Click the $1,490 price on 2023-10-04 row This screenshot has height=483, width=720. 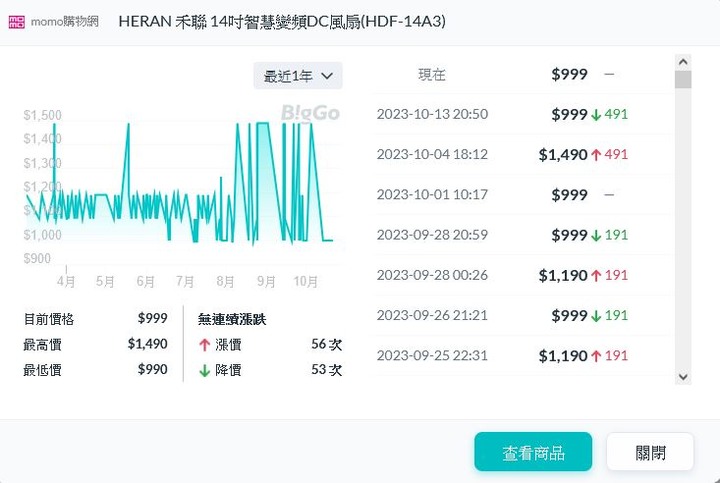click(x=563, y=155)
